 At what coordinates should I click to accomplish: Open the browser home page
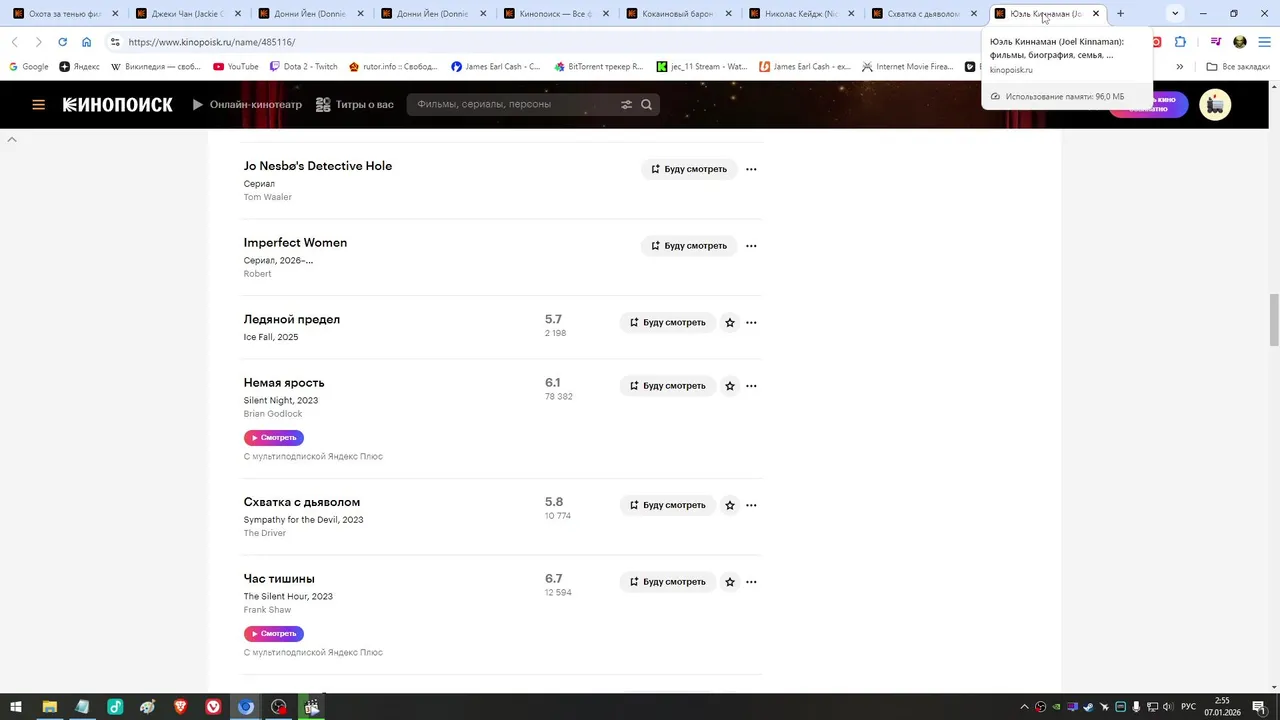pyautogui.click(x=86, y=42)
